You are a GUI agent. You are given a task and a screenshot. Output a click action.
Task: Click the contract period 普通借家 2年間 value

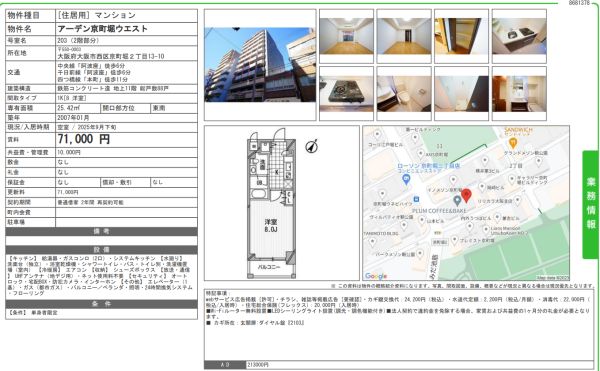[91, 202]
